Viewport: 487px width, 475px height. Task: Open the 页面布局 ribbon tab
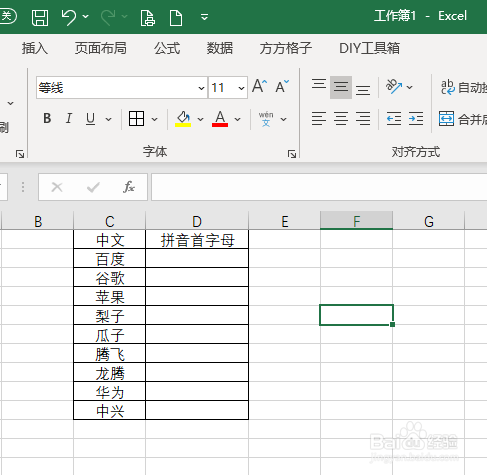pos(101,48)
